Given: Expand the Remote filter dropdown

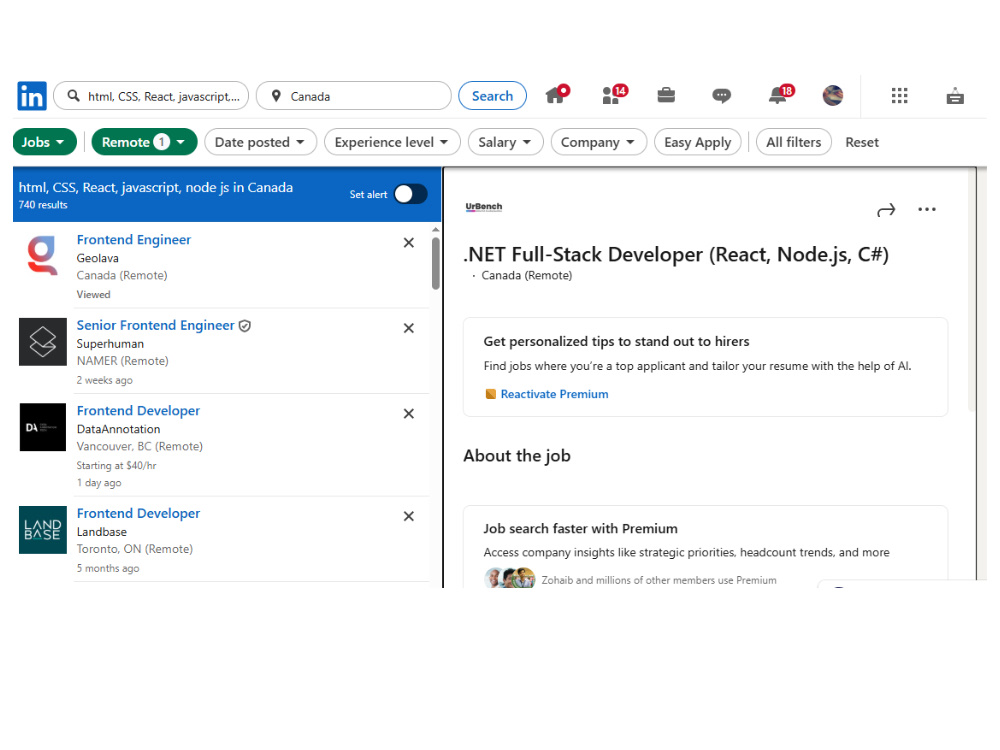Looking at the screenshot, I should click(x=145, y=142).
